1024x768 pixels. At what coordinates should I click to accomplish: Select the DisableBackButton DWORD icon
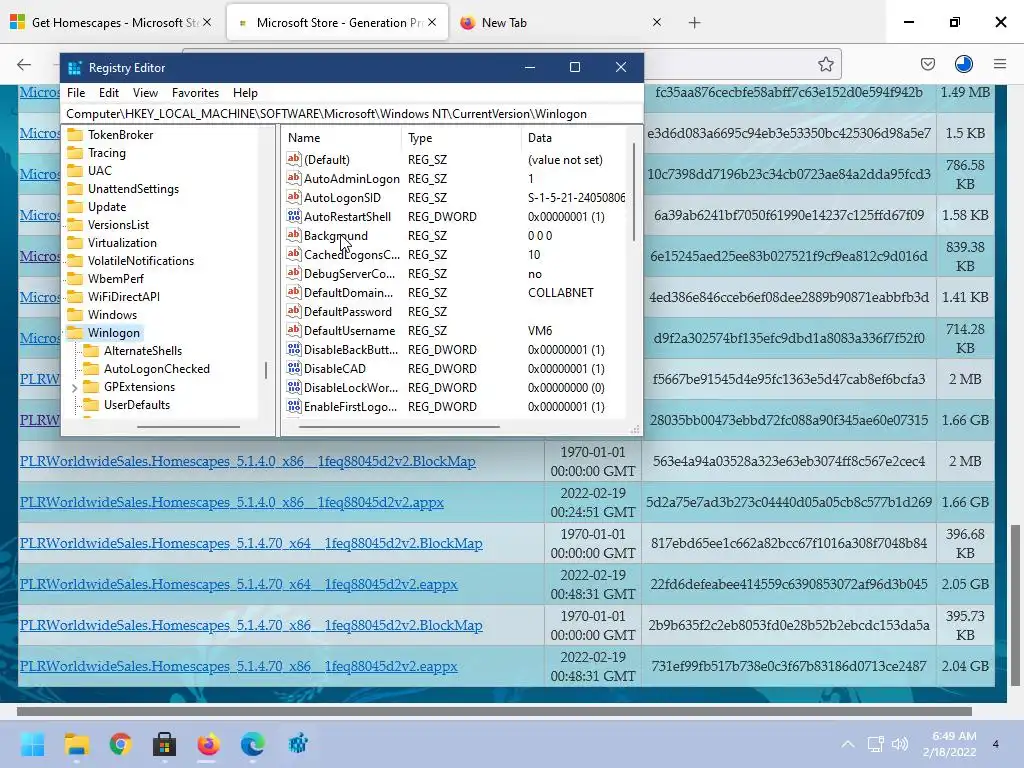point(294,349)
